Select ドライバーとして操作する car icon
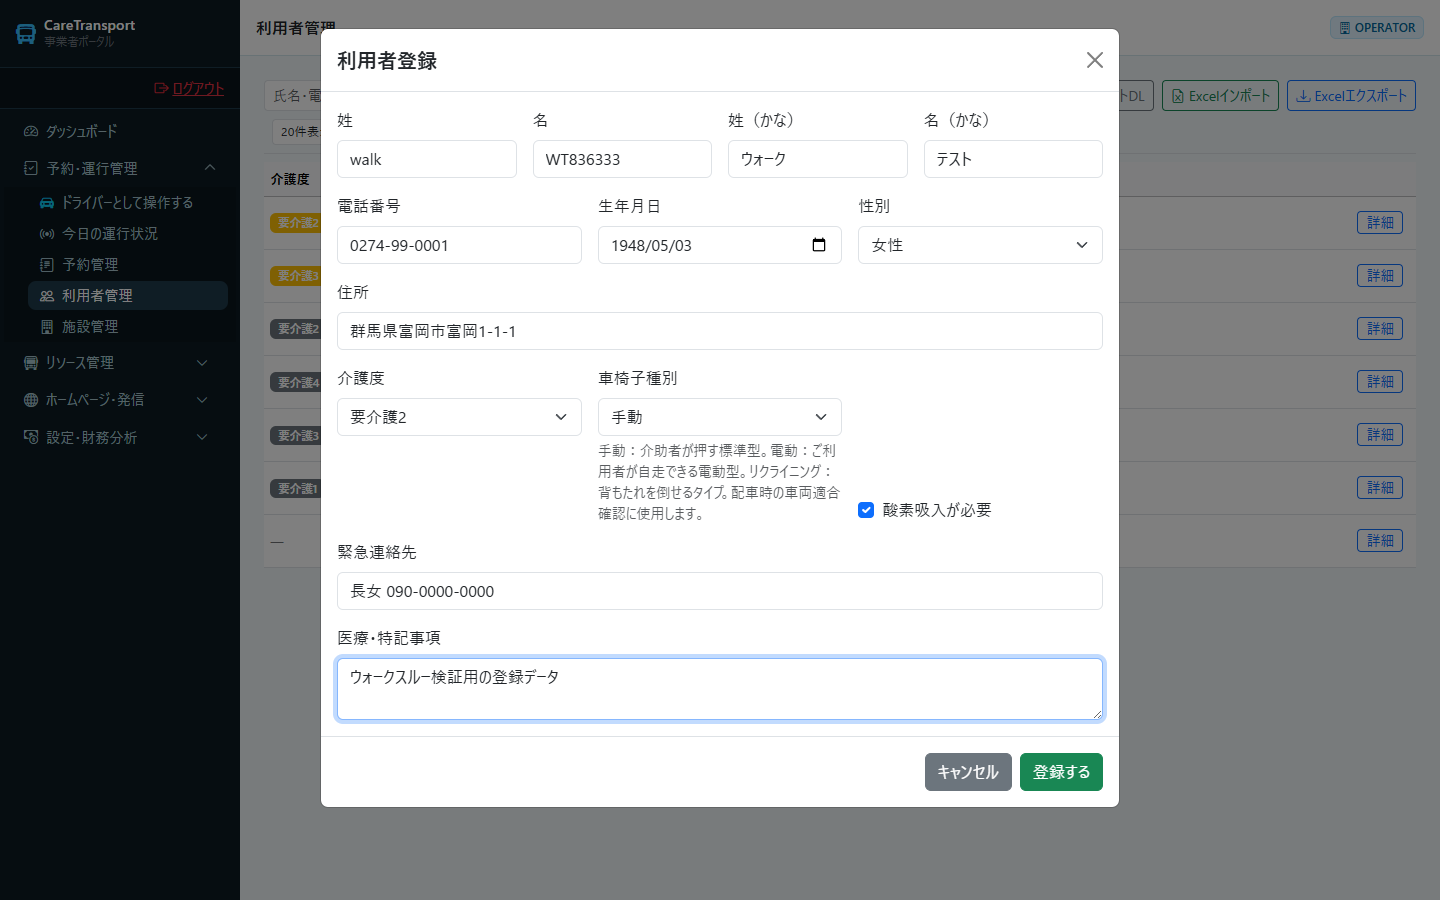1440x900 pixels. point(46,202)
